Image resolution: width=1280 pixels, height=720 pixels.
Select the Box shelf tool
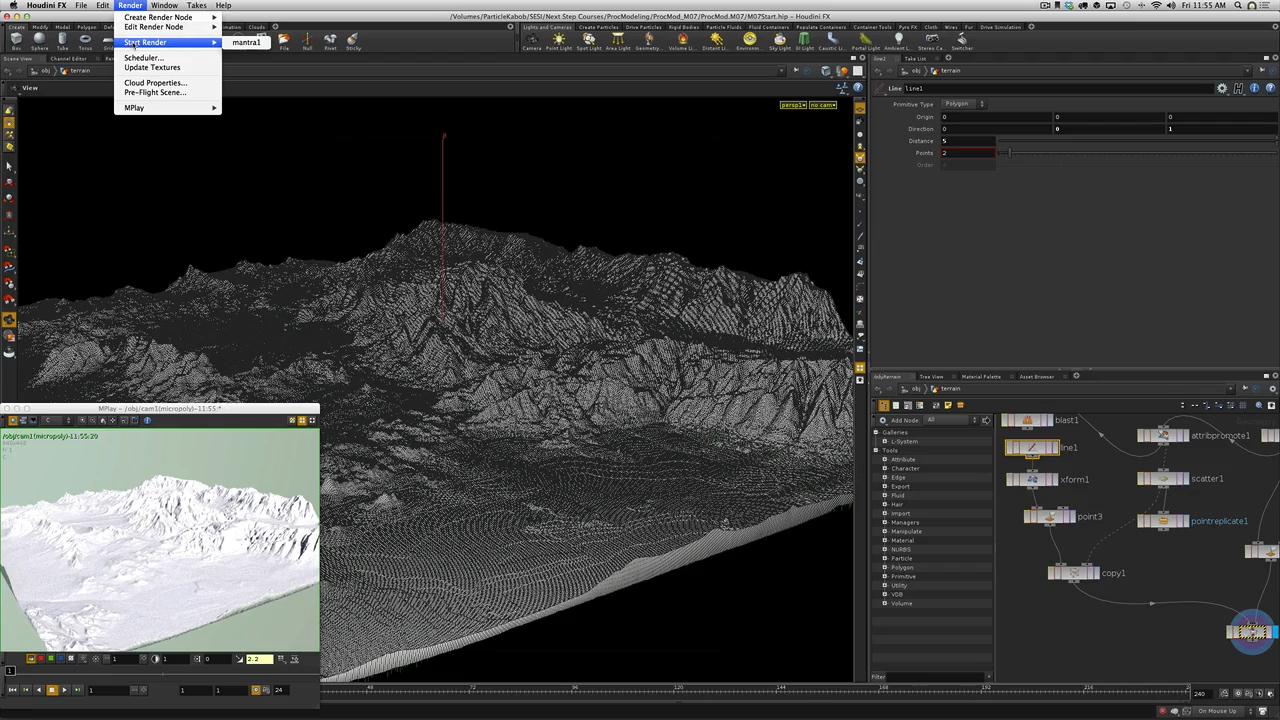coord(17,41)
